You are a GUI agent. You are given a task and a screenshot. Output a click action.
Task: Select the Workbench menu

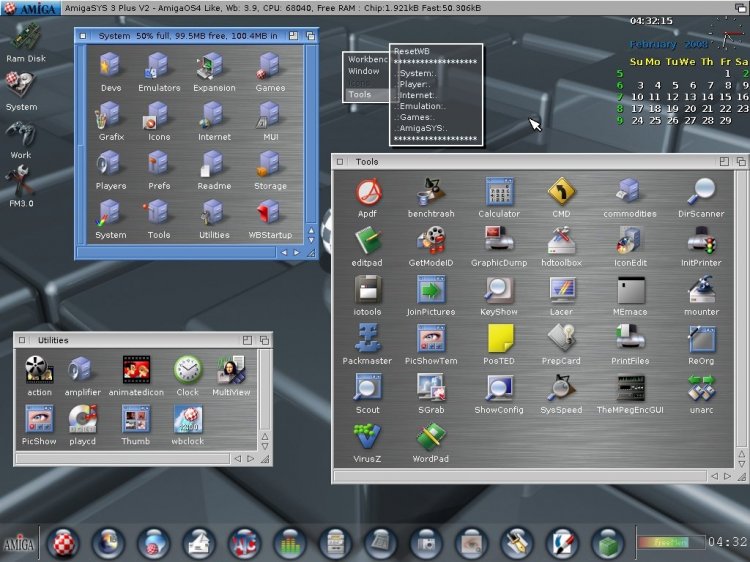coord(367,59)
